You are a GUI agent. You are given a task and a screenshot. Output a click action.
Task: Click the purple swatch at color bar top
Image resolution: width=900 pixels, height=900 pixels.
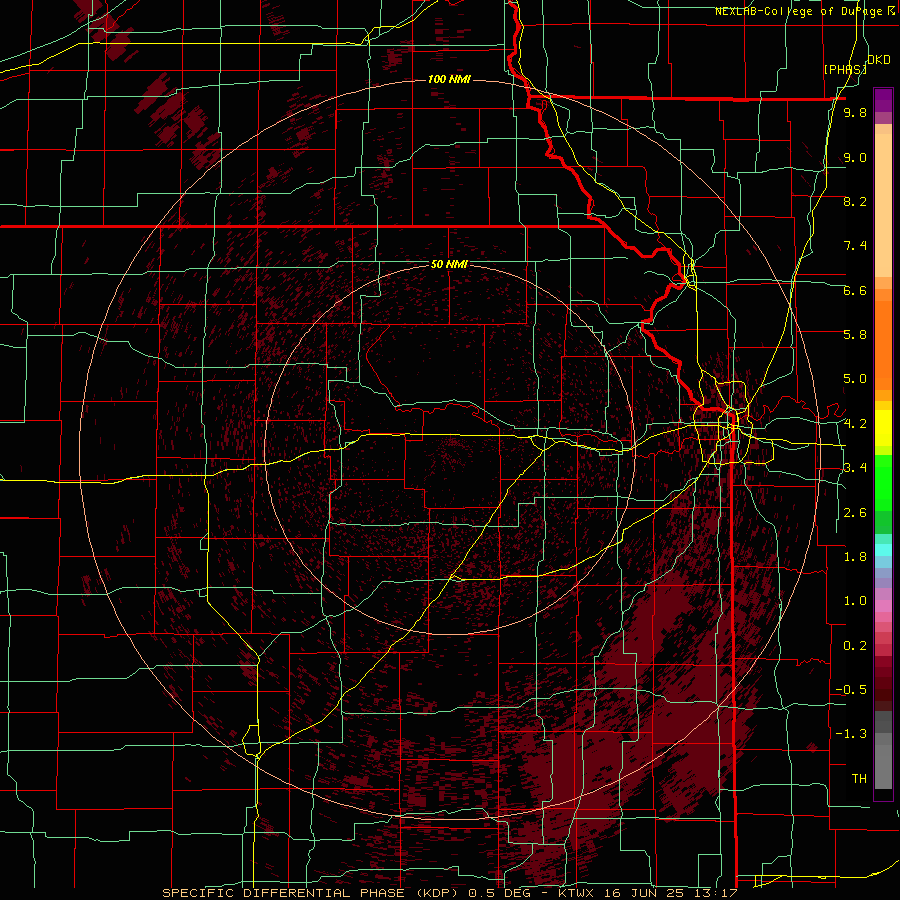pyautogui.click(x=883, y=100)
